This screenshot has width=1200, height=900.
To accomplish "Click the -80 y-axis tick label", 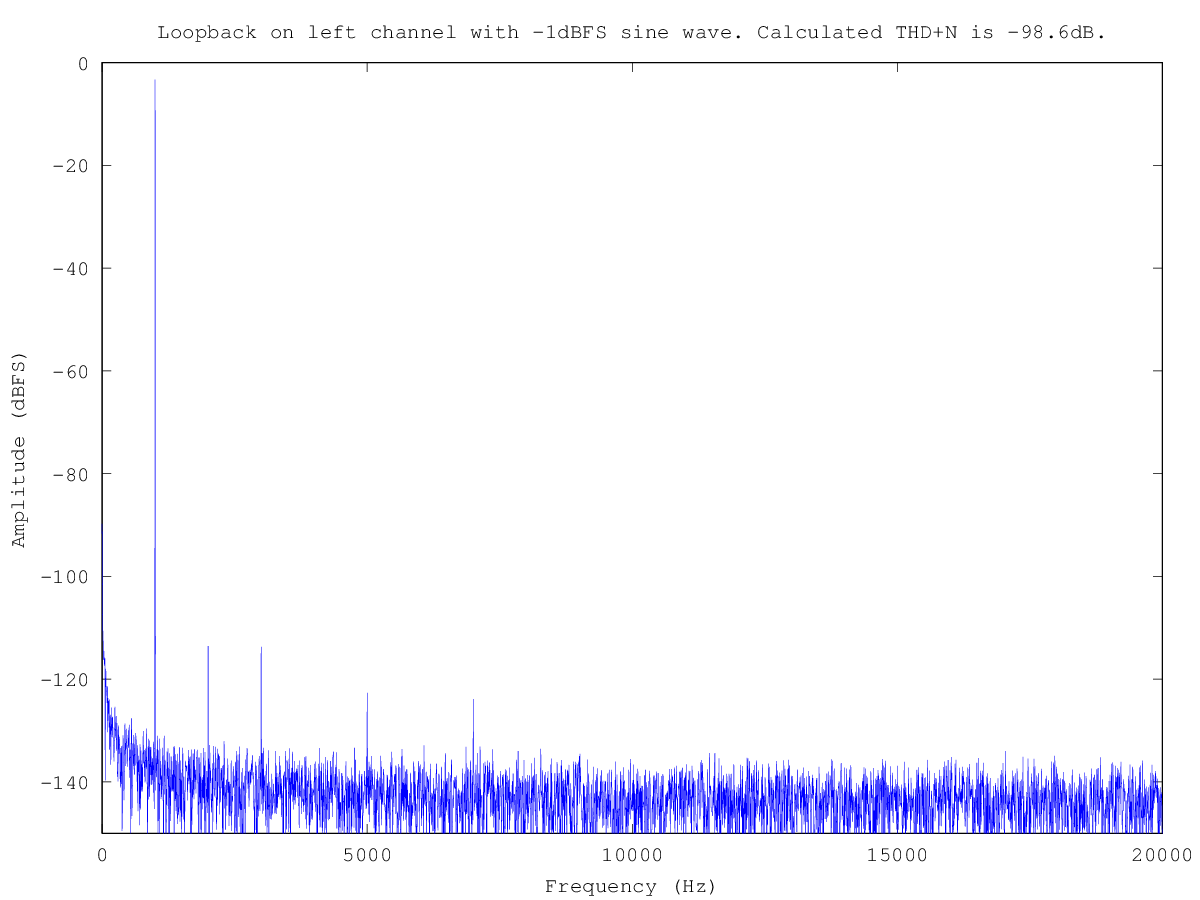I will click(x=70, y=474).
